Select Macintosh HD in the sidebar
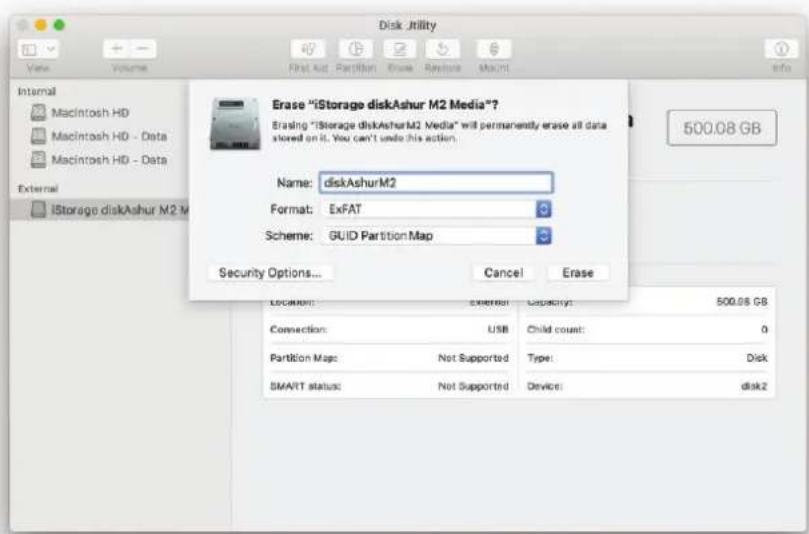Image resolution: width=809 pixels, height=534 pixels. [x=90, y=112]
